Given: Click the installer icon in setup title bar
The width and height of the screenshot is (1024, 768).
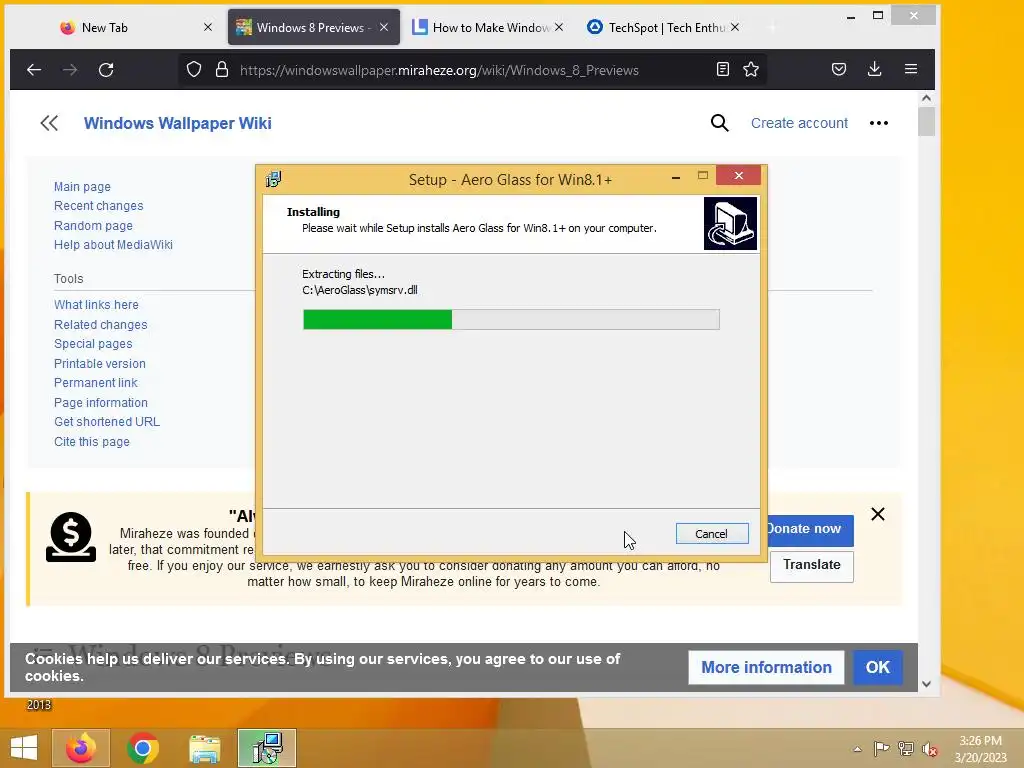Looking at the screenshot, I should coord(274,179).
